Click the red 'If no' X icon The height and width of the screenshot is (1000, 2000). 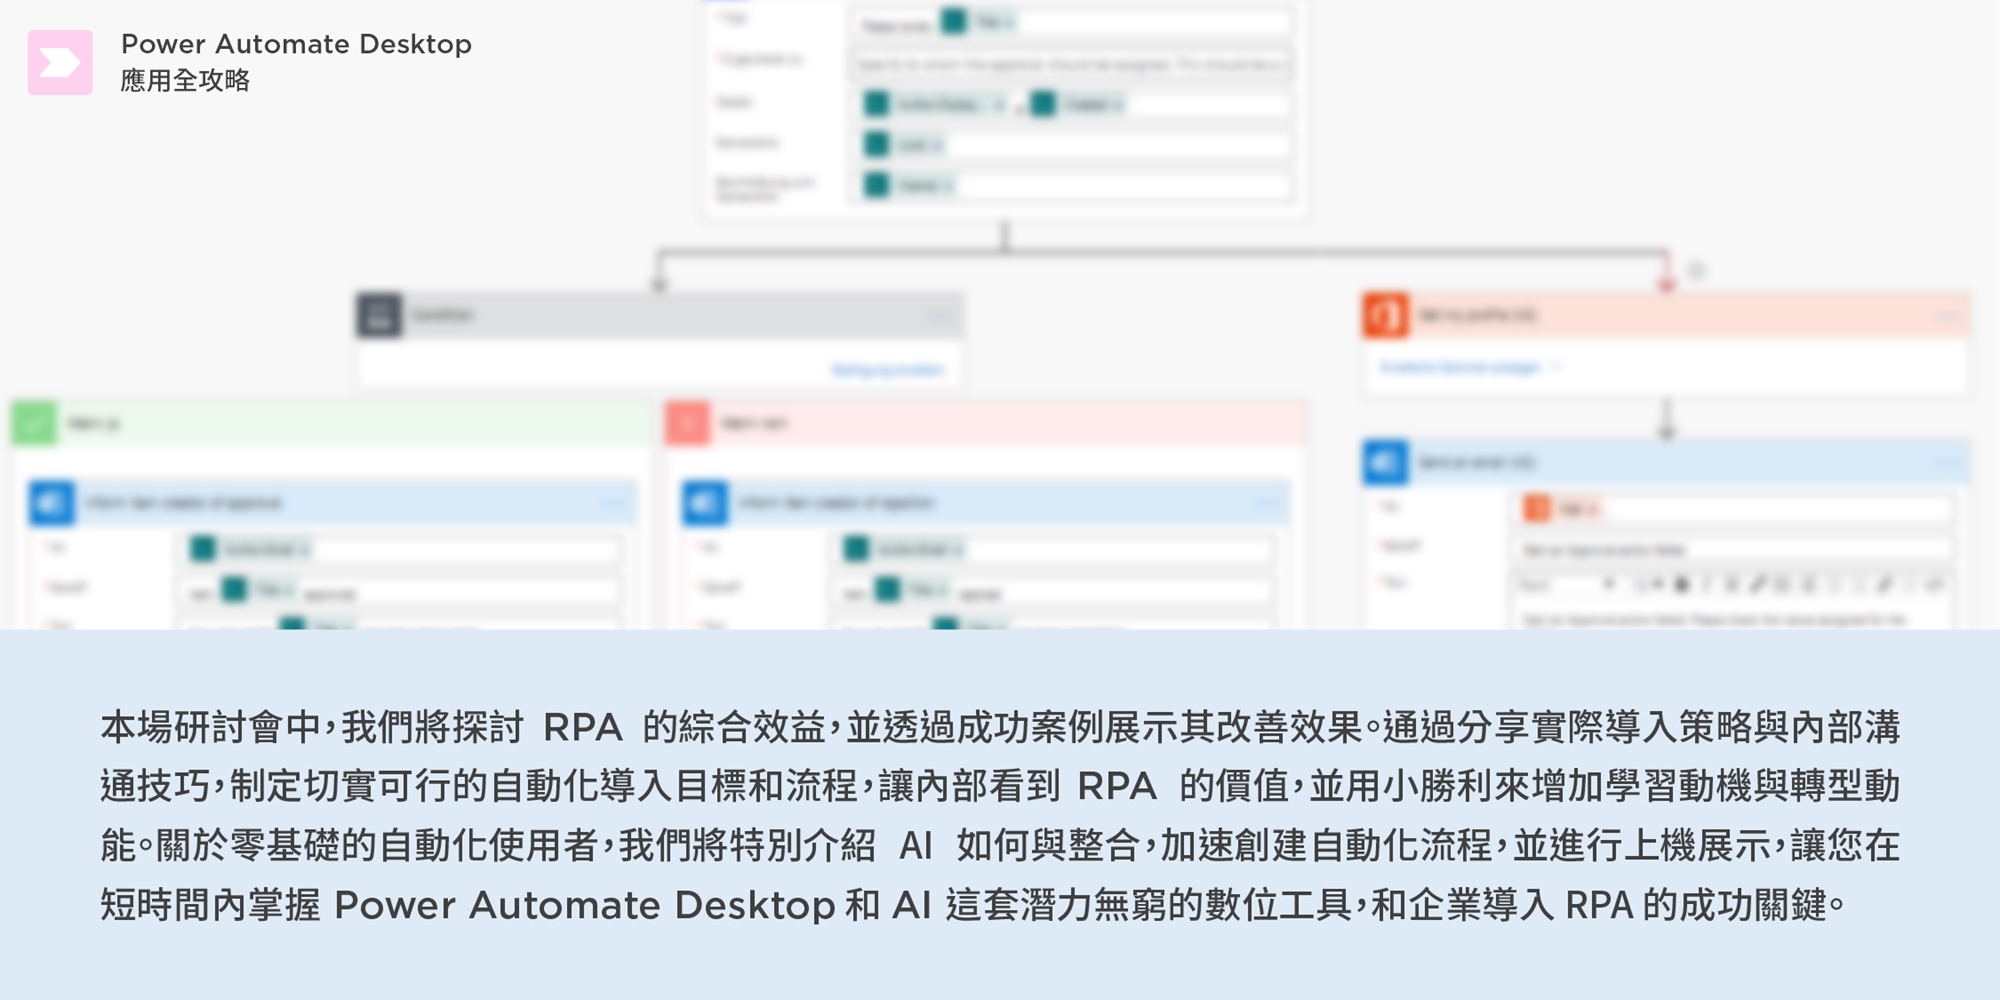[x=687, y=423]
